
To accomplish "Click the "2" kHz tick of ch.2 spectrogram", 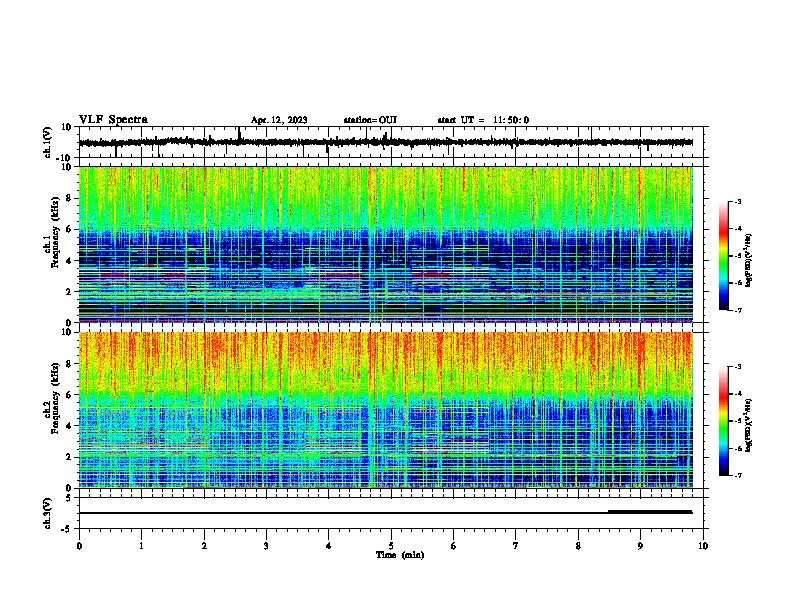I will pos(69,457).
